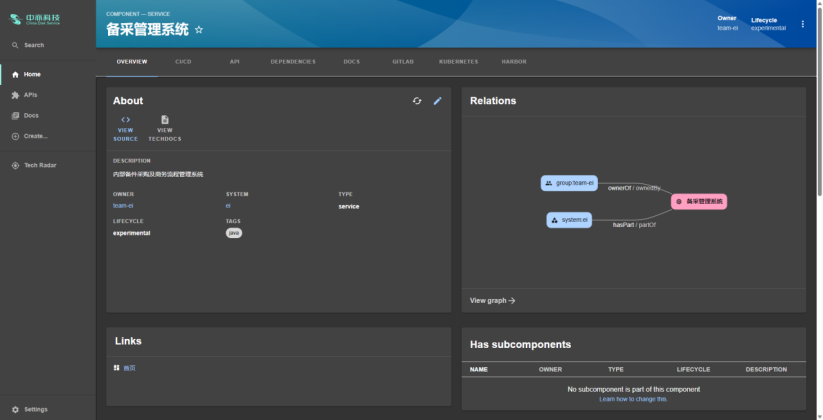Click Learn how to change this link
Image resolution: width=823 pixels, height=420 pixels.
pyautogui.click(x=633, y=399)
